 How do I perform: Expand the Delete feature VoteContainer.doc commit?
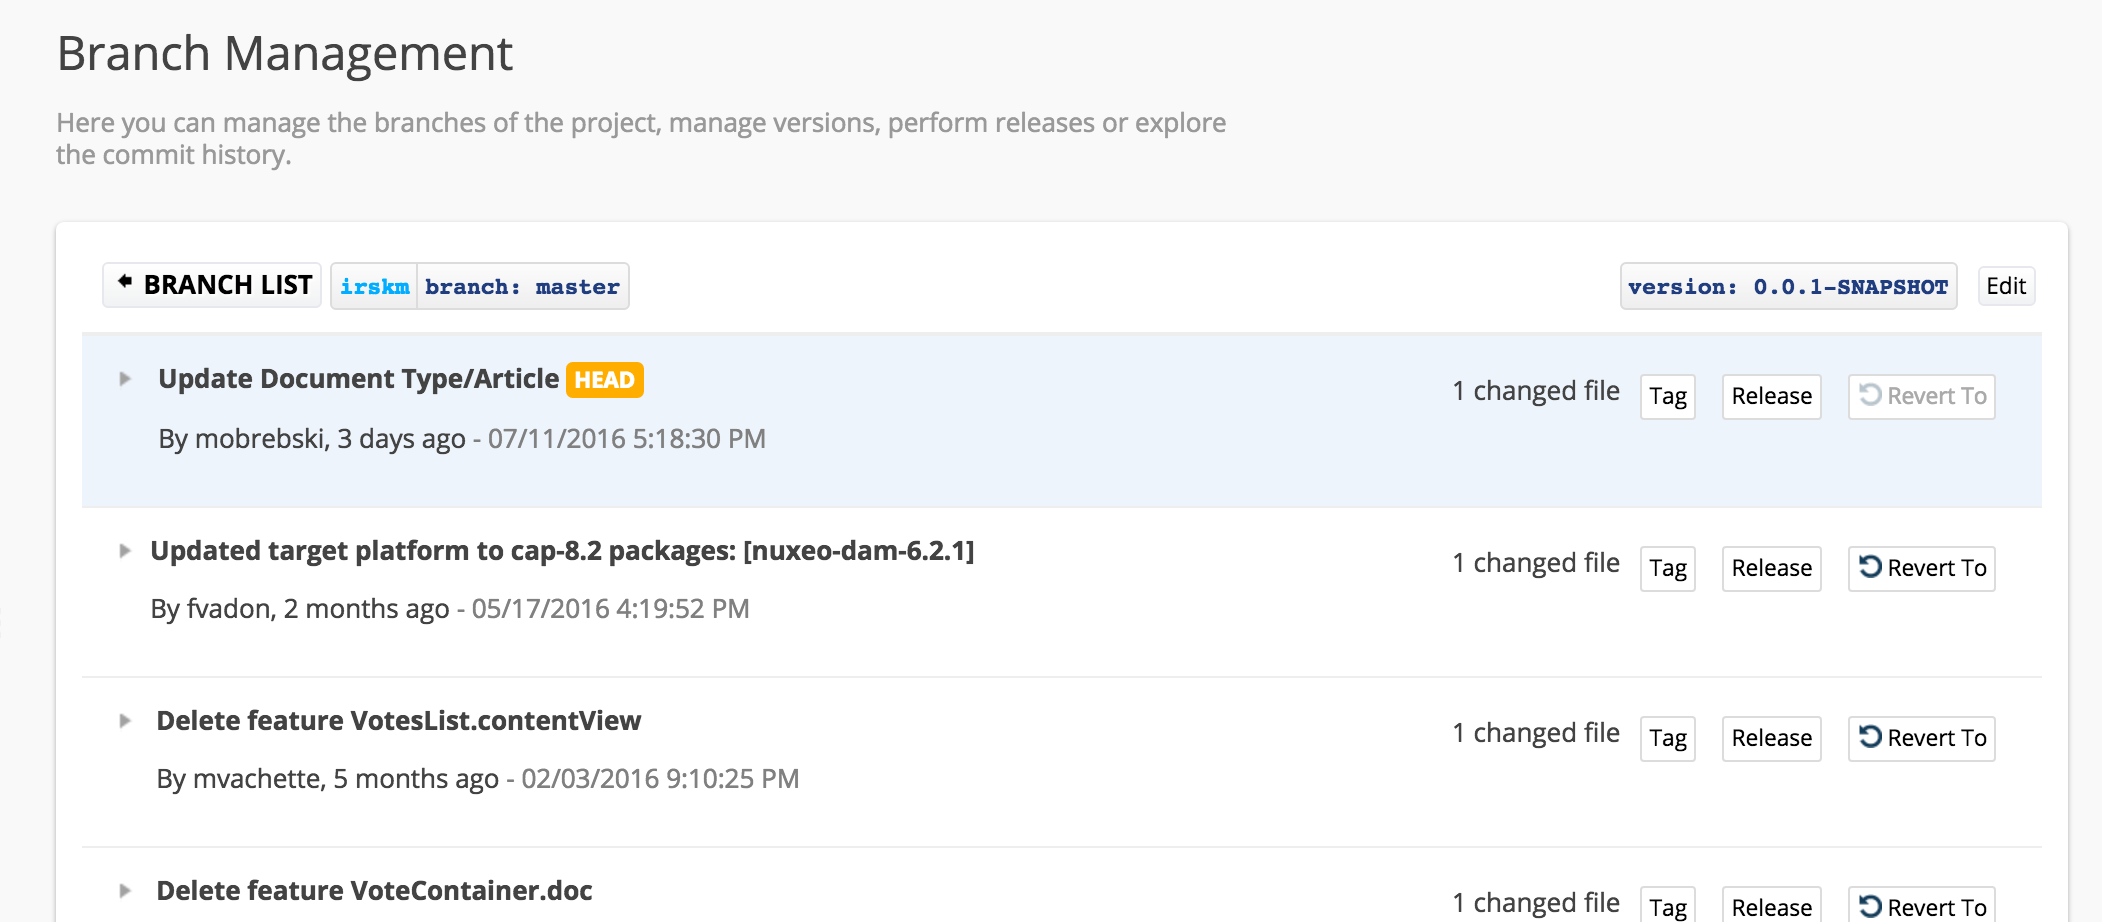[125, 891]
